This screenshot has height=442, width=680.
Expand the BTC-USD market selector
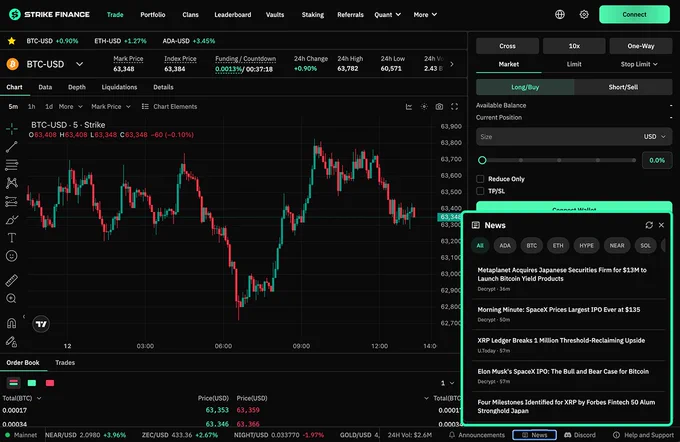pyautogui.click(x=79, y=64)
